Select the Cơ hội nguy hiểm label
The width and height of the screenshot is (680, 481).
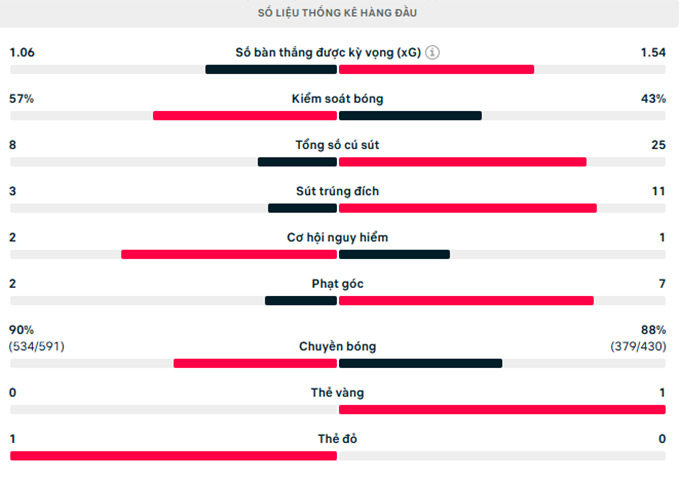coord(337,238)
